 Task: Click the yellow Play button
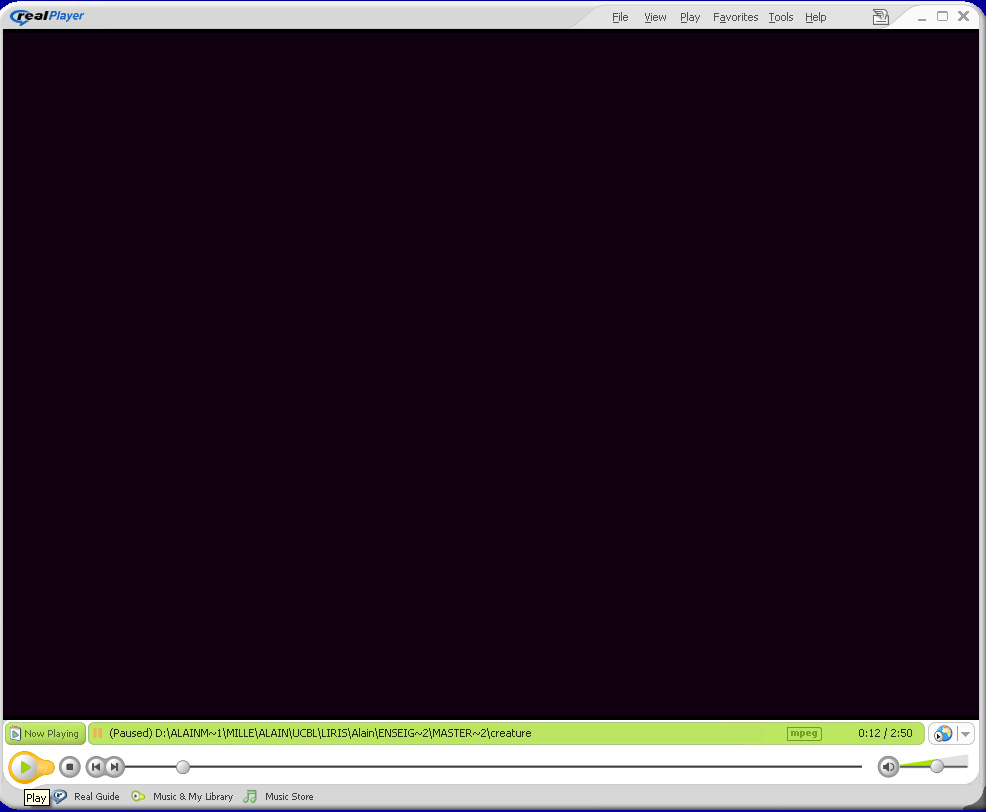pyautogui.click(x=26, y=767)
